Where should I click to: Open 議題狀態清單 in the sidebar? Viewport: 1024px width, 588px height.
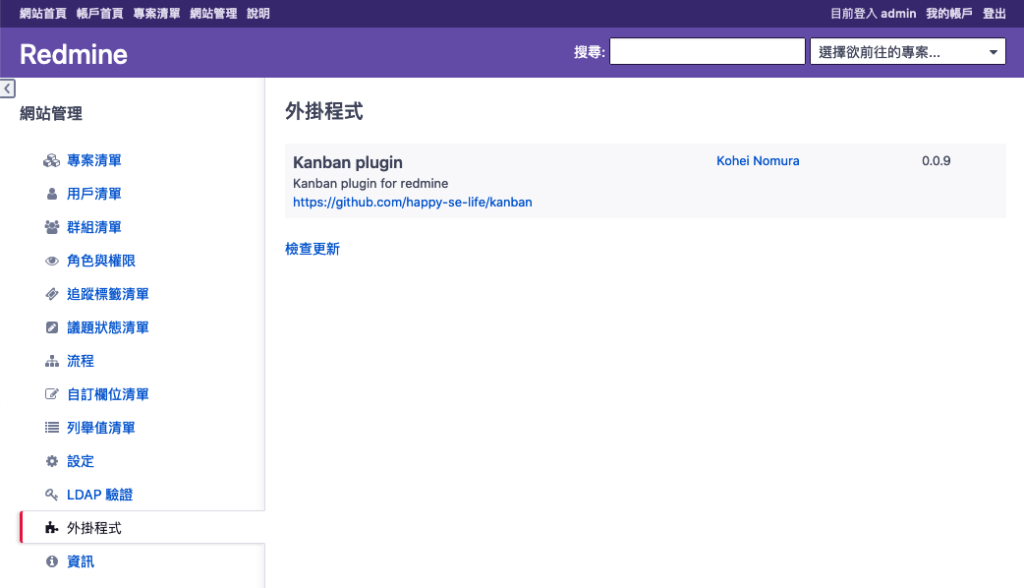108,327
